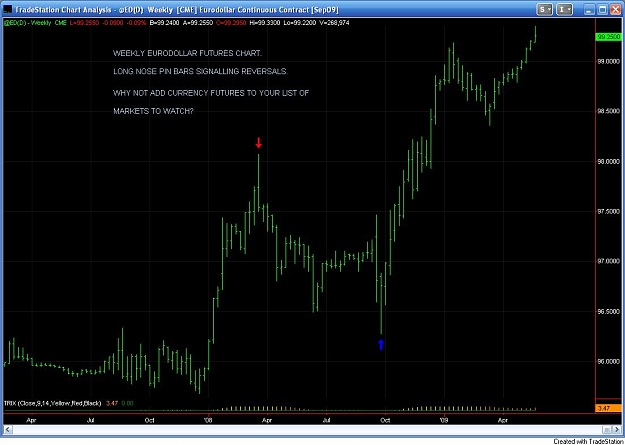This screenshot has width=625, height=445.
Task: Select the WEEKLY EURODOLLAR FUTURES CHART text annotation
Action: pyautogui.click(x=188, y=53)
